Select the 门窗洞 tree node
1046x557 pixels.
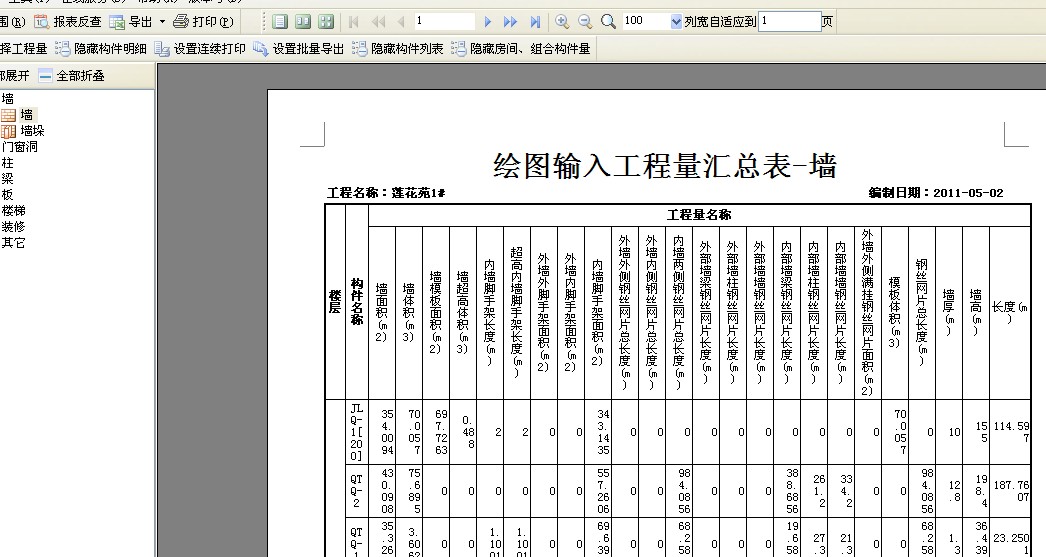click(20, 147)
